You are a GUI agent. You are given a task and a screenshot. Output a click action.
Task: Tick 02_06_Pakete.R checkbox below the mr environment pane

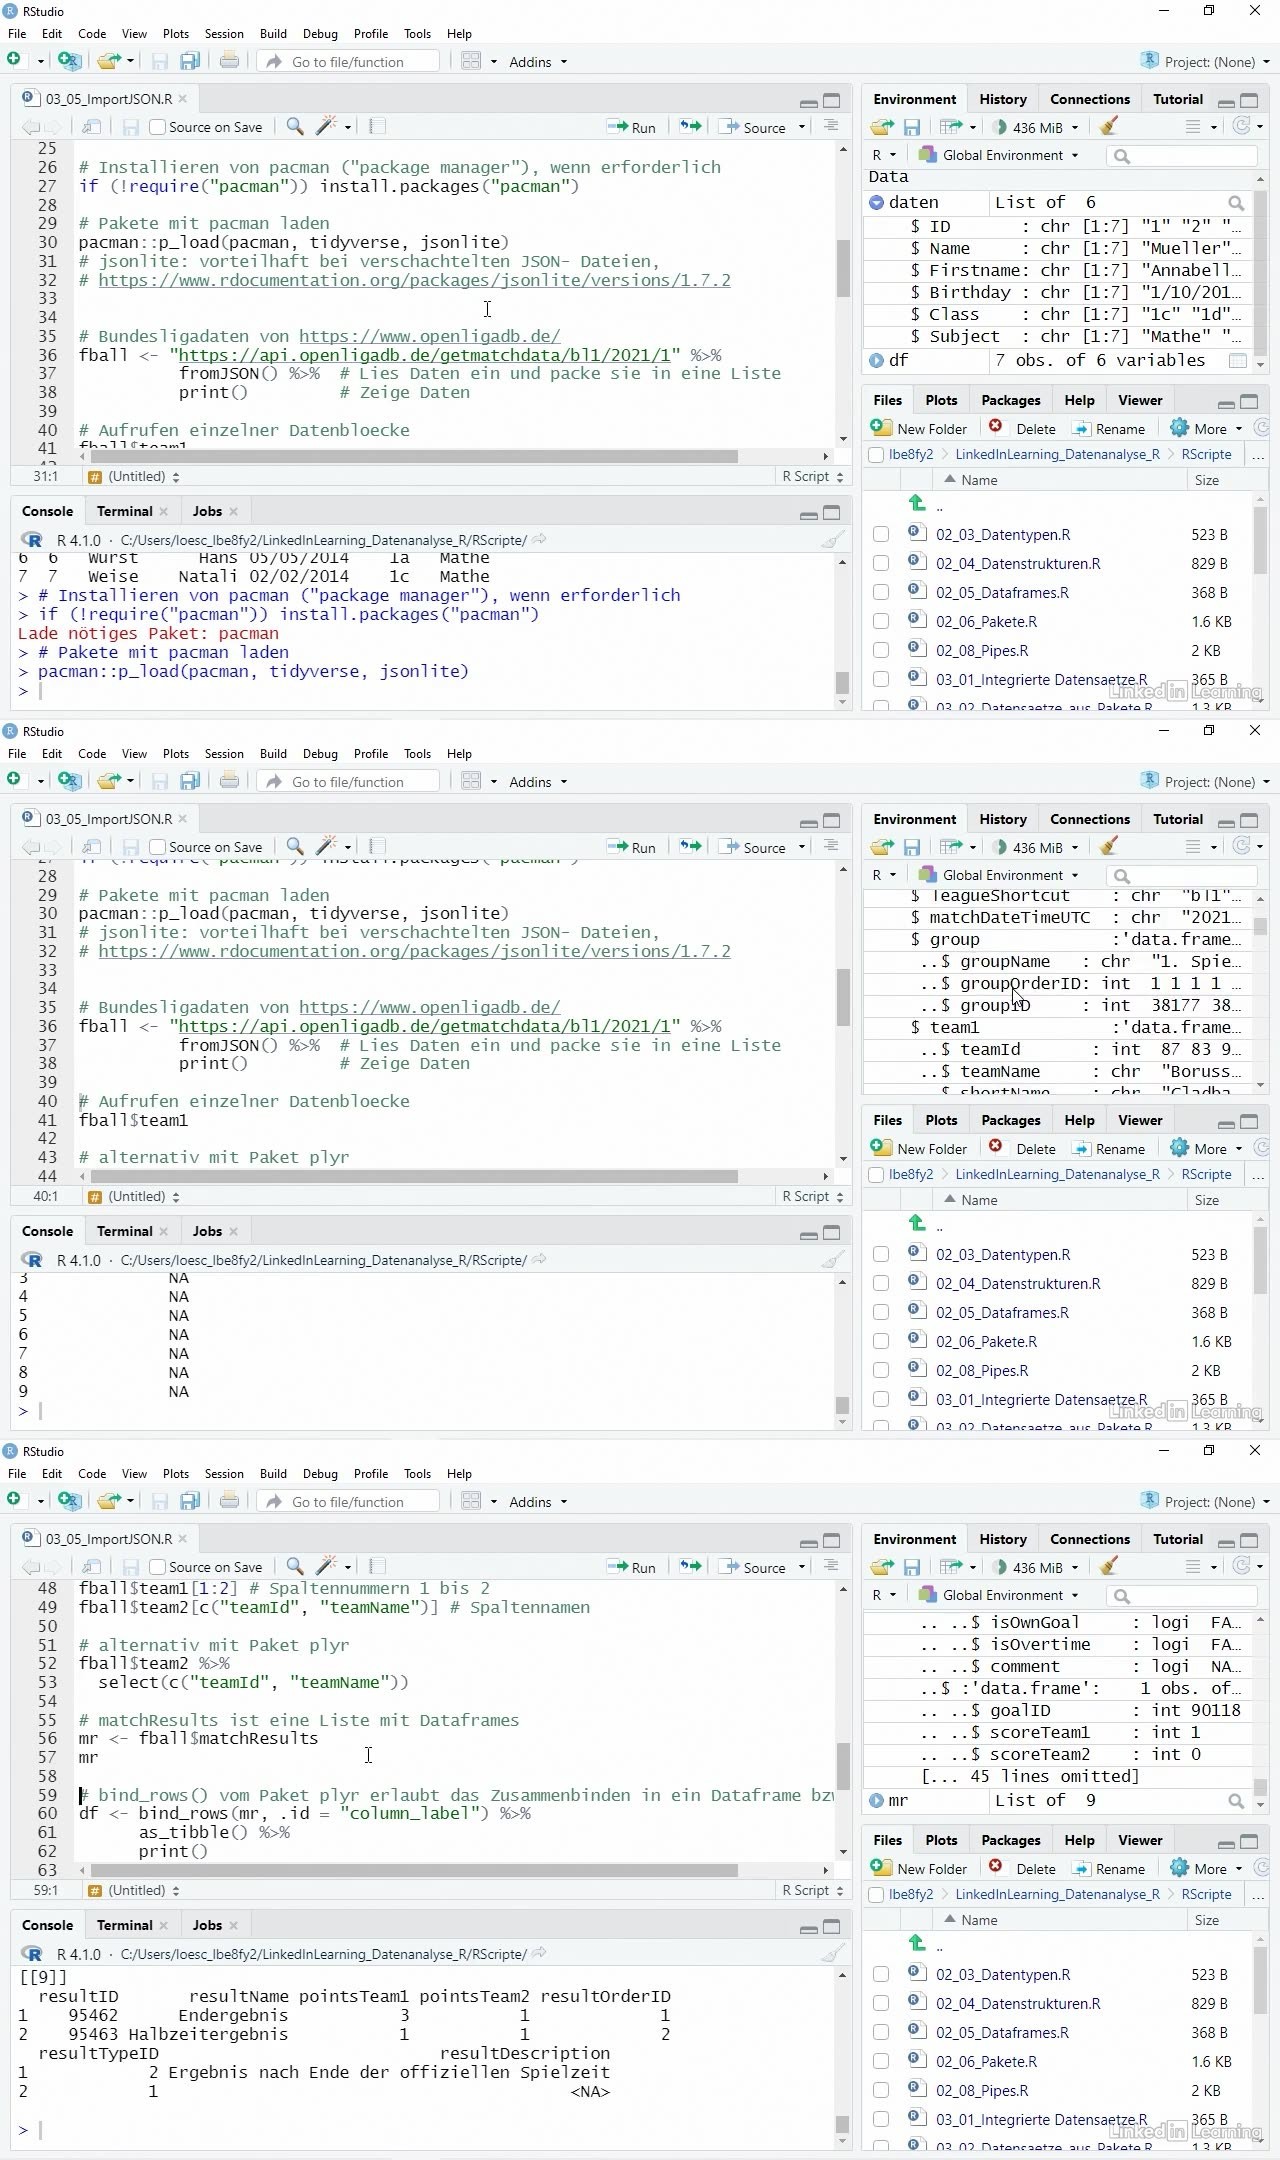tap(881, 2062)
